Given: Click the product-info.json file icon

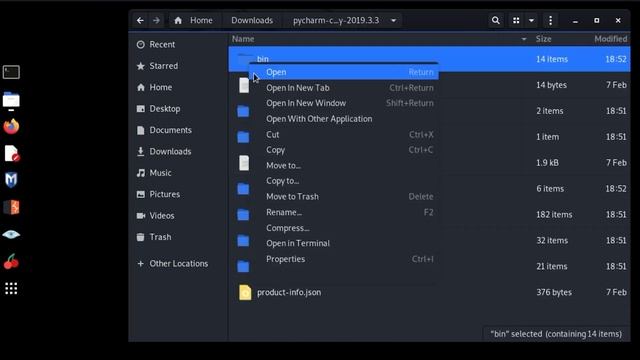Looking at the screenshot, I should (245, 292).
